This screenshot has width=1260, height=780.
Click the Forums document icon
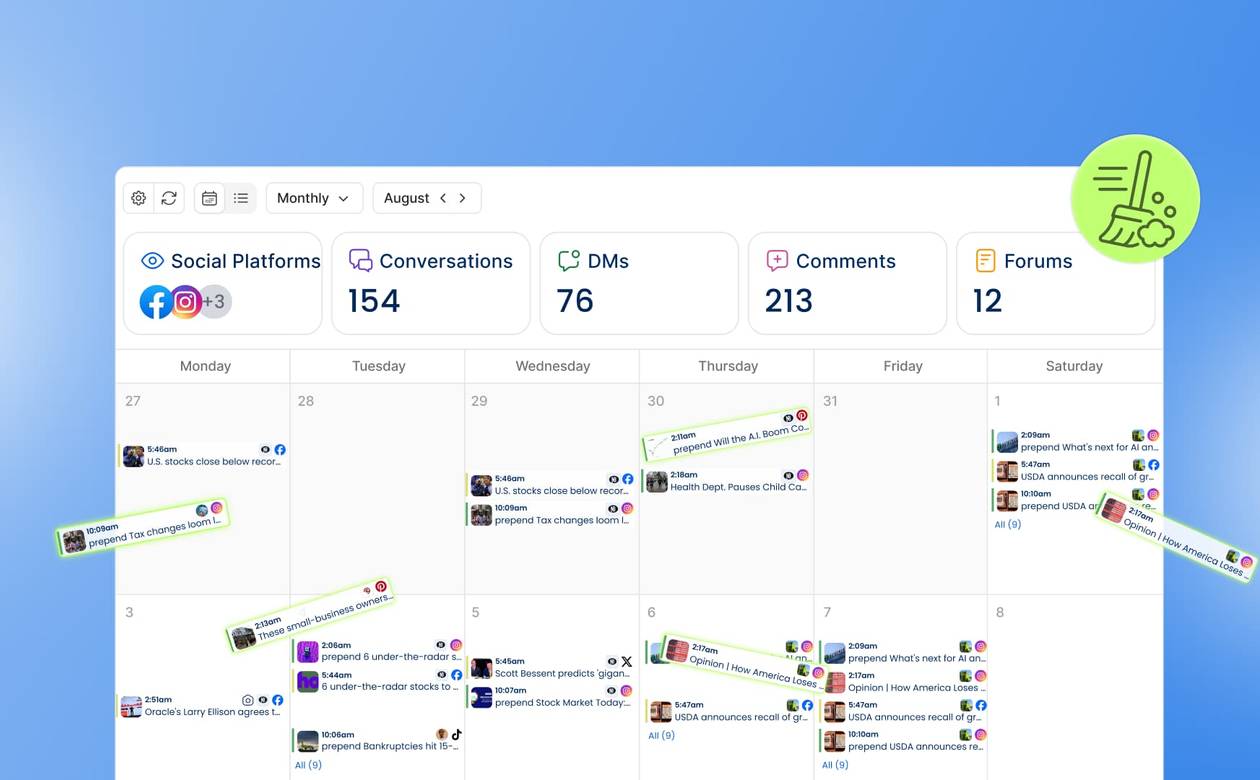[985, 260]
